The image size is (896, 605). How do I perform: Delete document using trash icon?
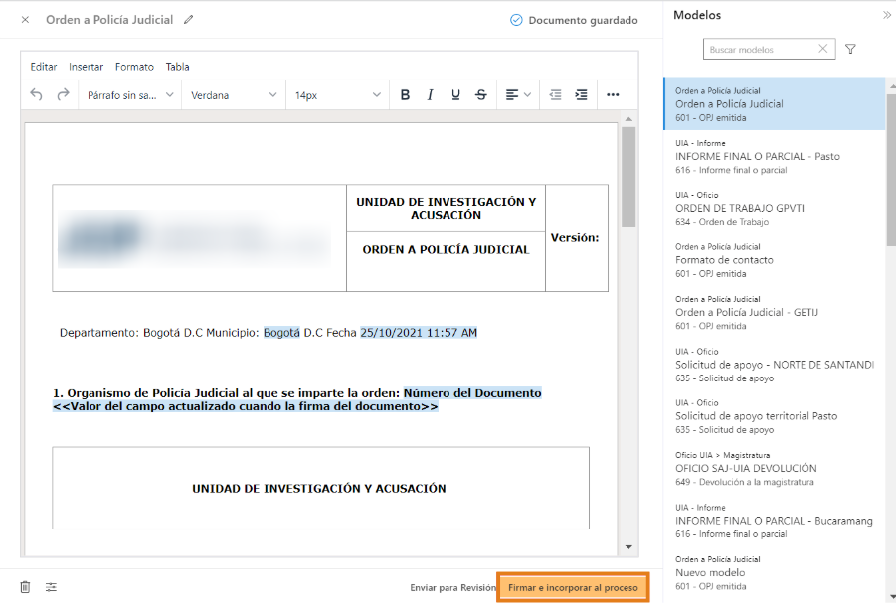point(26,587)
